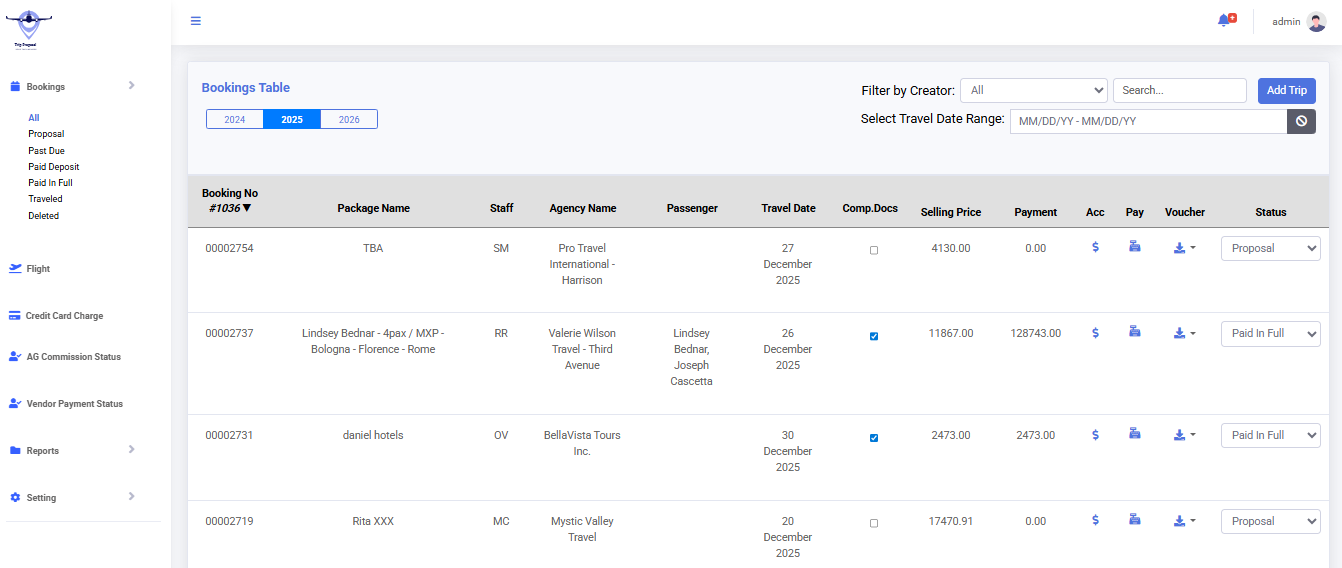This screenshot has width=1342, height=568.
Task: Toggle Comp.Docs checkbox for Rita XXX booking
Action: [x=874, y=523]
